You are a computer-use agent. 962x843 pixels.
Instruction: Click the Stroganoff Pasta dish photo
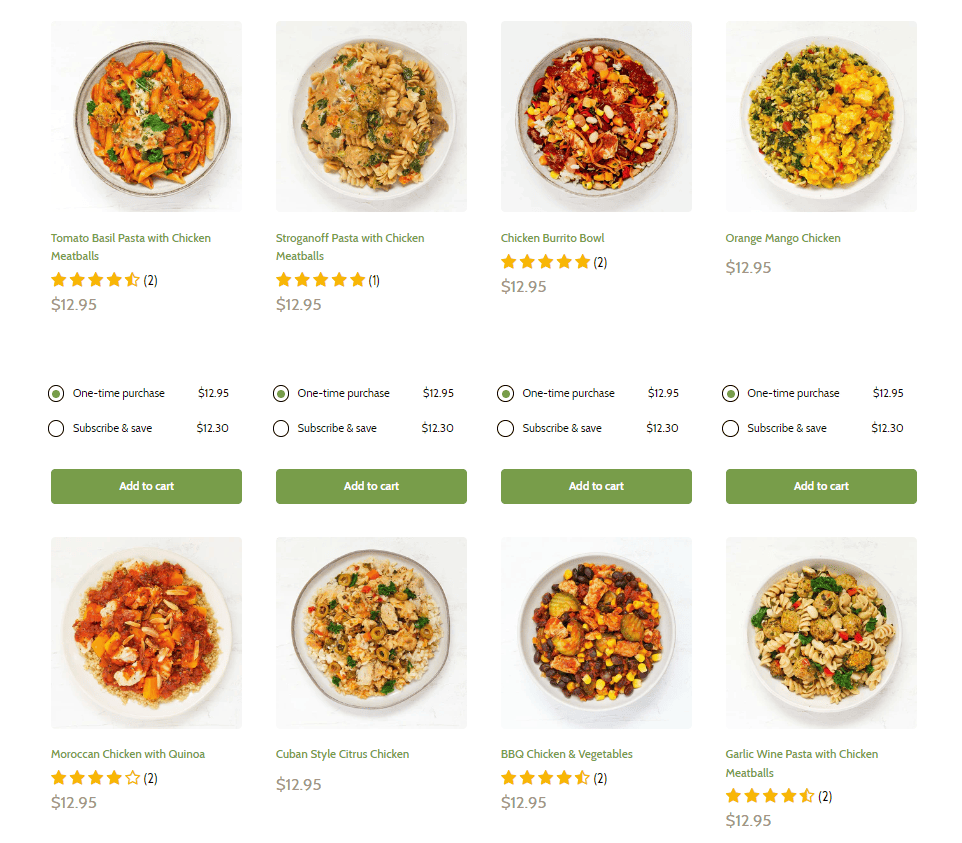[x=371, y=116]
